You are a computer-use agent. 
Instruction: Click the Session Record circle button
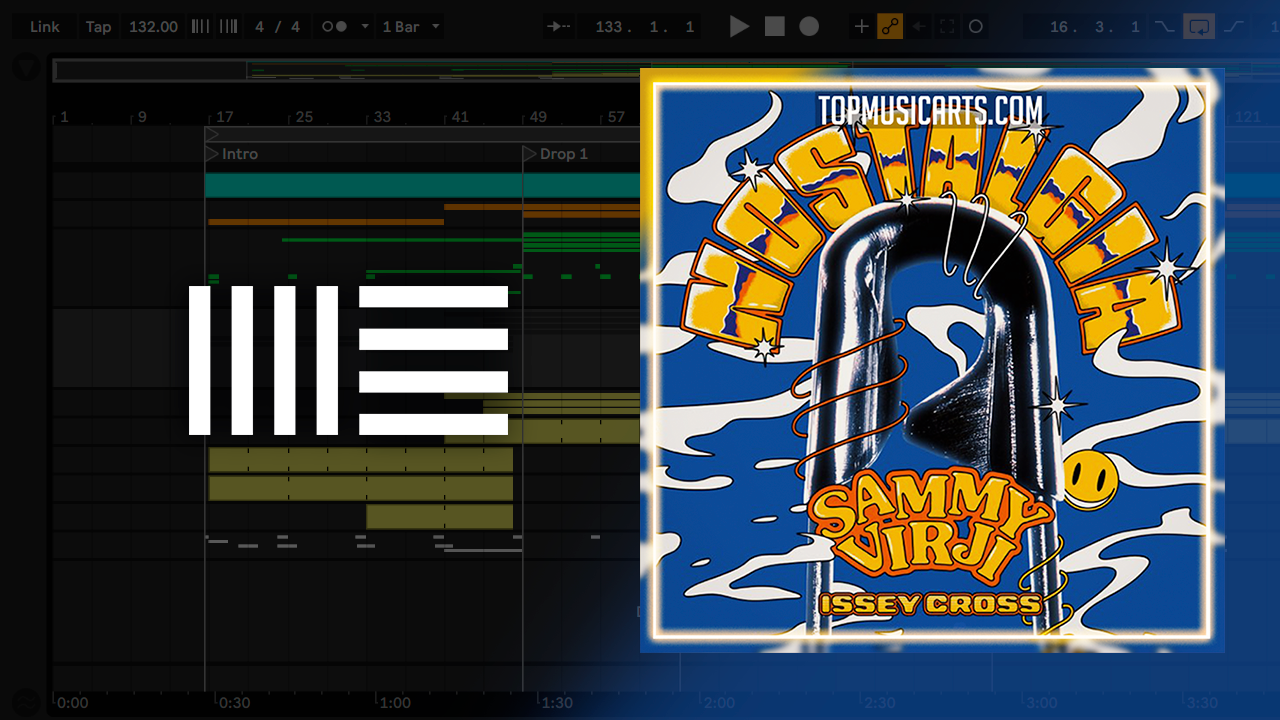pos(976,27)
